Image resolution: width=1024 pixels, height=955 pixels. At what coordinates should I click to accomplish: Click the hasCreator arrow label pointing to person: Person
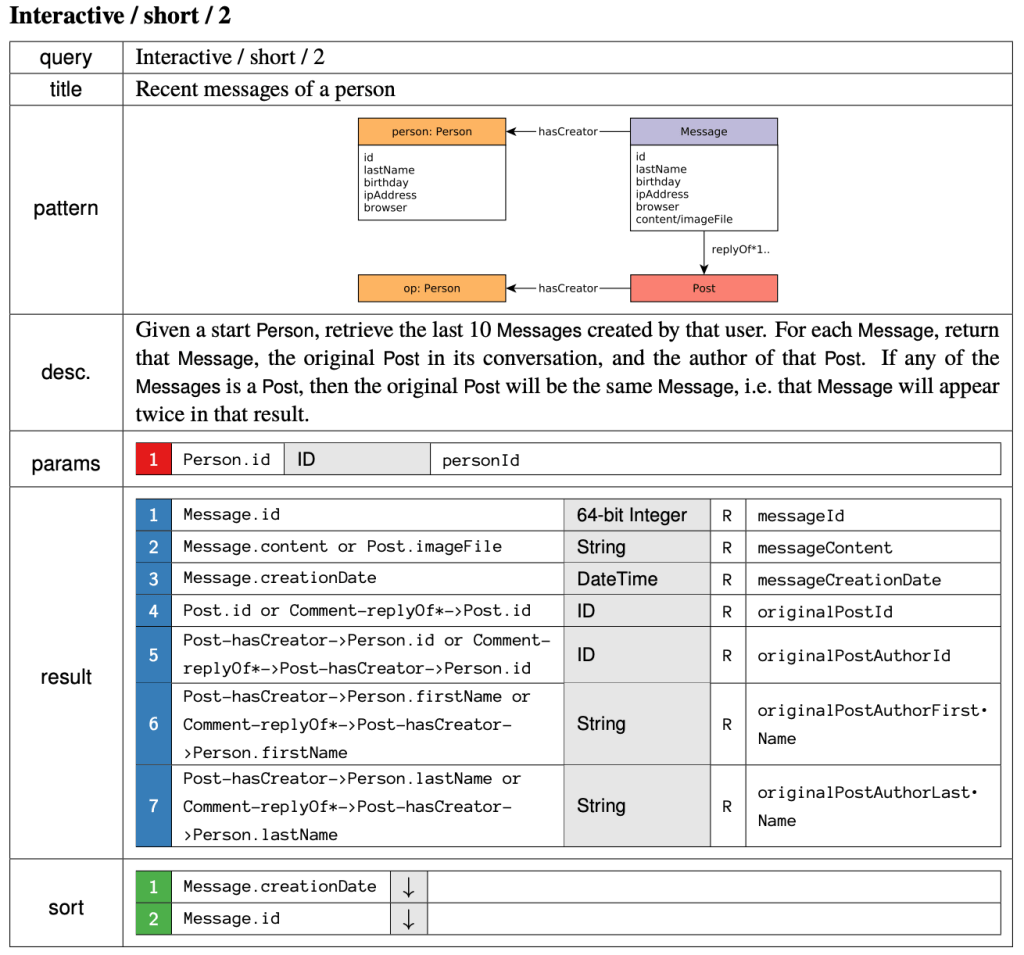click(567, 131)
